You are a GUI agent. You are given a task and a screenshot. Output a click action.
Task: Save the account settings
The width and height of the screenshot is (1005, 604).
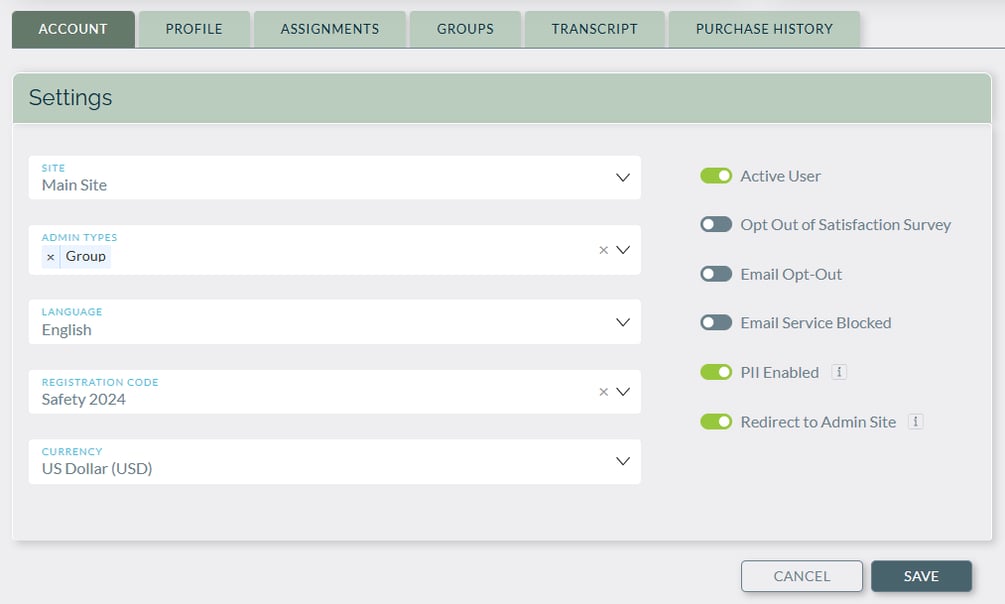coord(921,576)
